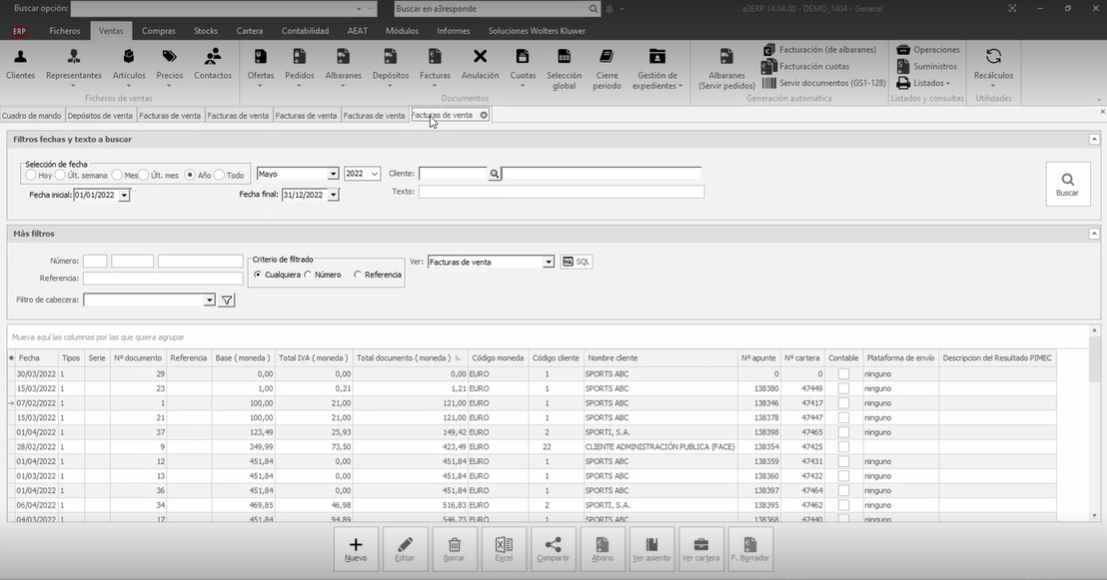Export list with the Excel button
1107x580 pixels.
[504, 549]
